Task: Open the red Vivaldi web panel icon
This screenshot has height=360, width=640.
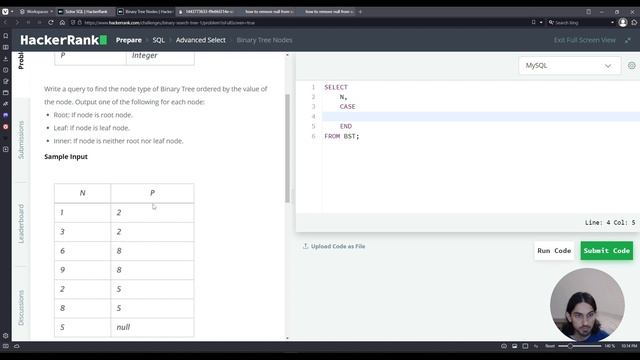Action: (x=6, y=127)
